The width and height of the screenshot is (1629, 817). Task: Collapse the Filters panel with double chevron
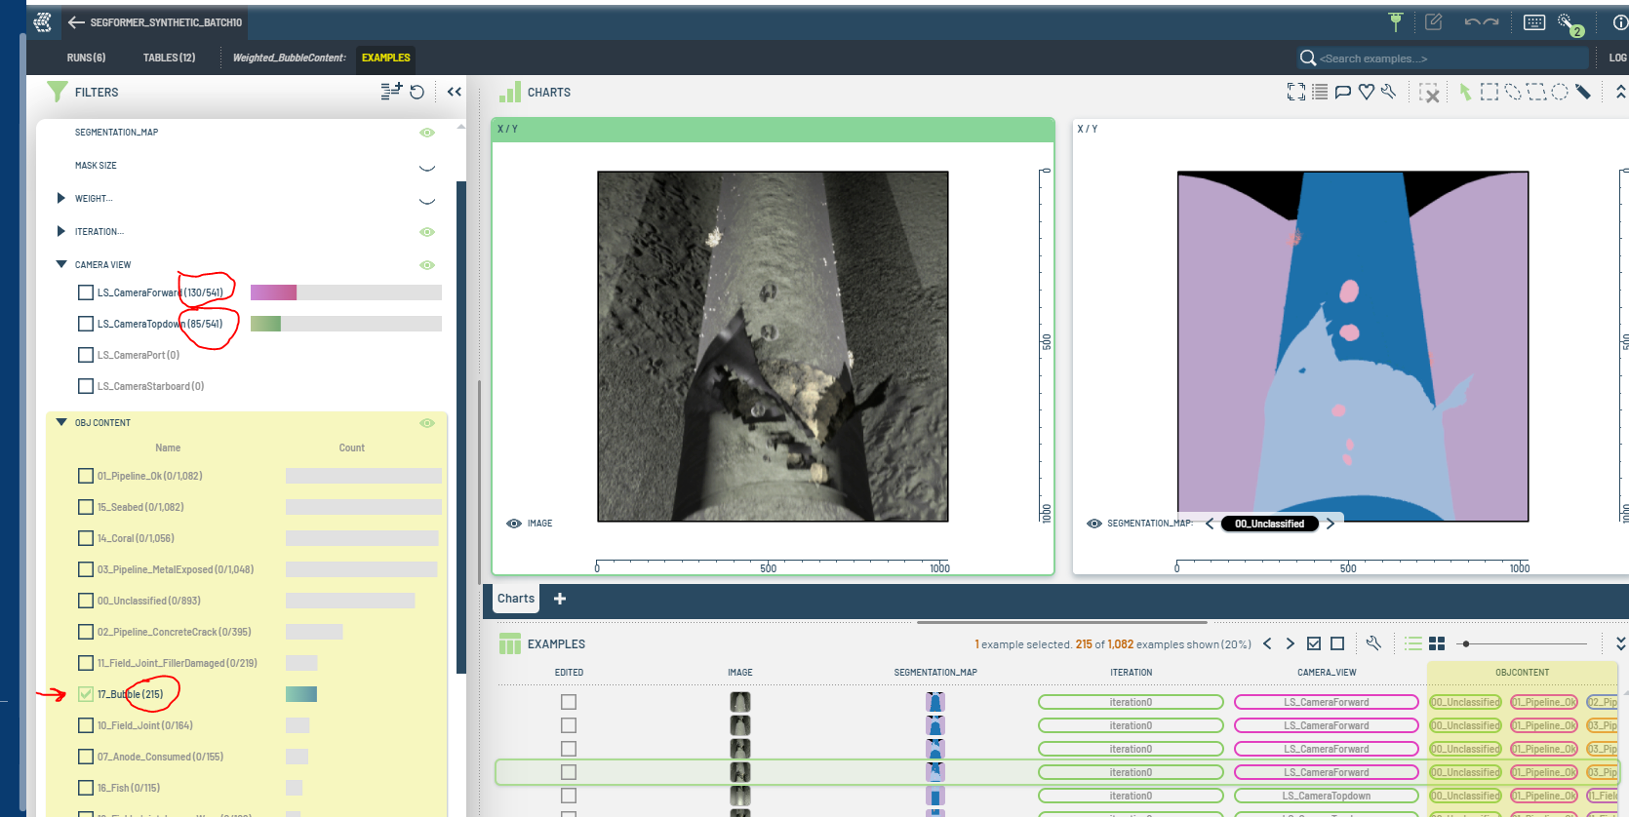[x=454, y=92]
